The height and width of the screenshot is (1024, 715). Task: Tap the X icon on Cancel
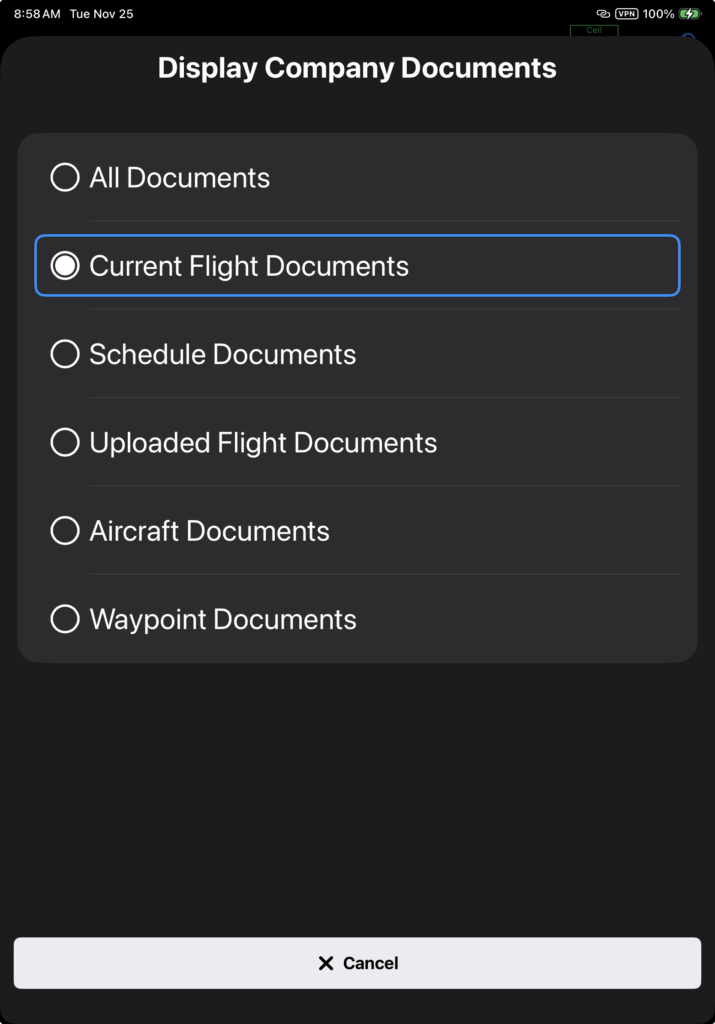tap(325, 963)
